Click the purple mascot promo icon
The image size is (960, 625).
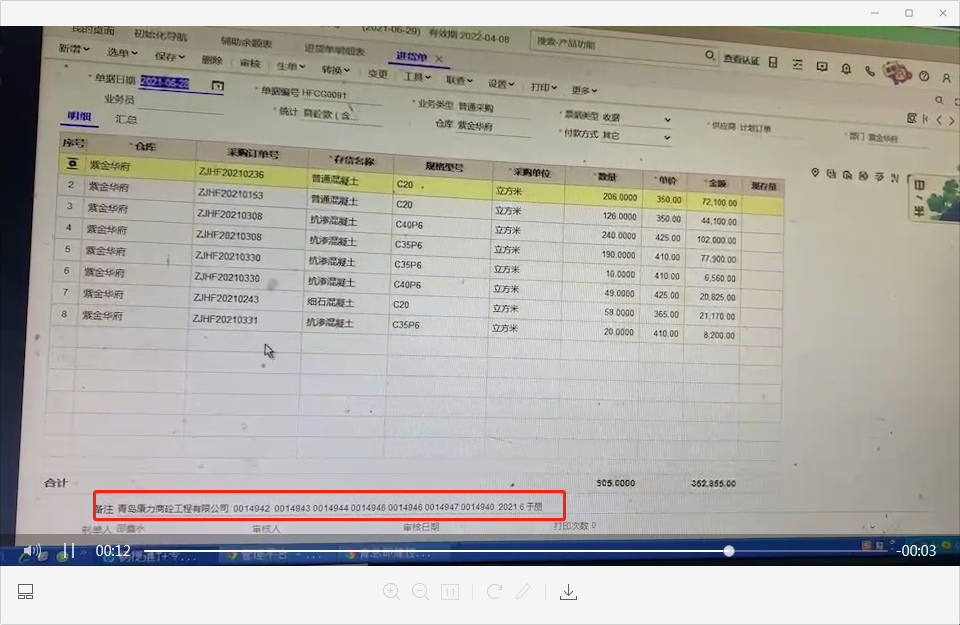point(898,72)
